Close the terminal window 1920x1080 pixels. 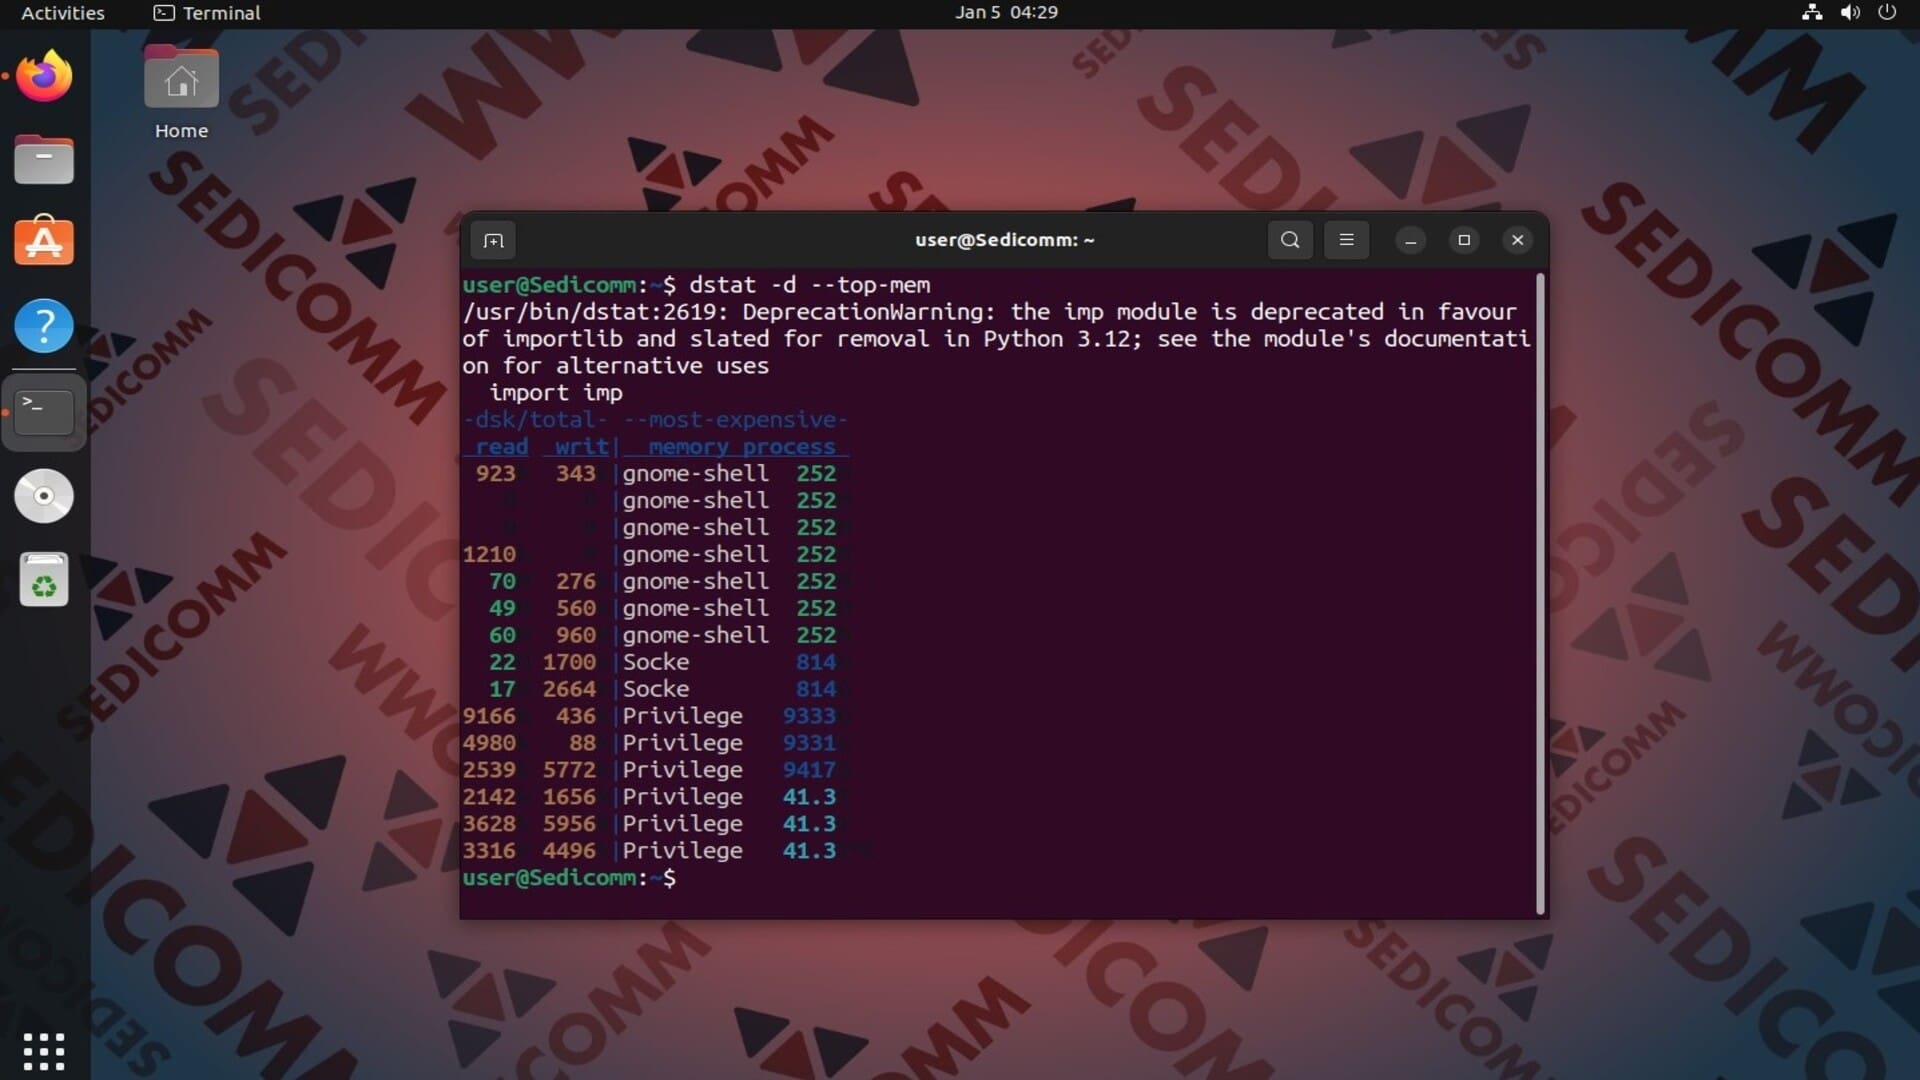(x=1517, y=240)
